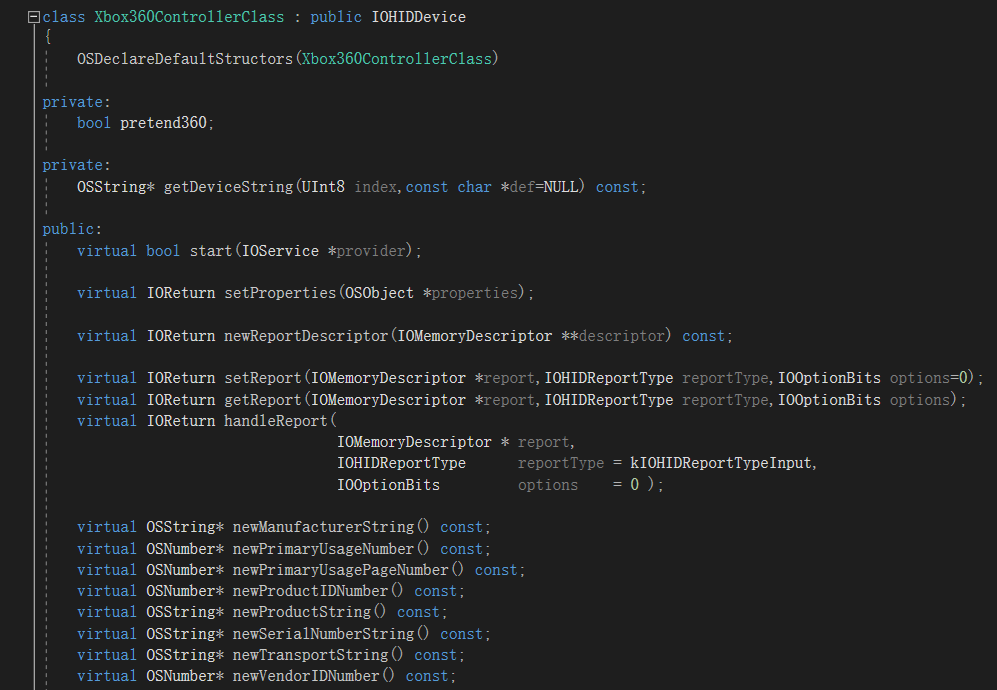Click the bool keyword before pretend360

(x=93, y=123)
